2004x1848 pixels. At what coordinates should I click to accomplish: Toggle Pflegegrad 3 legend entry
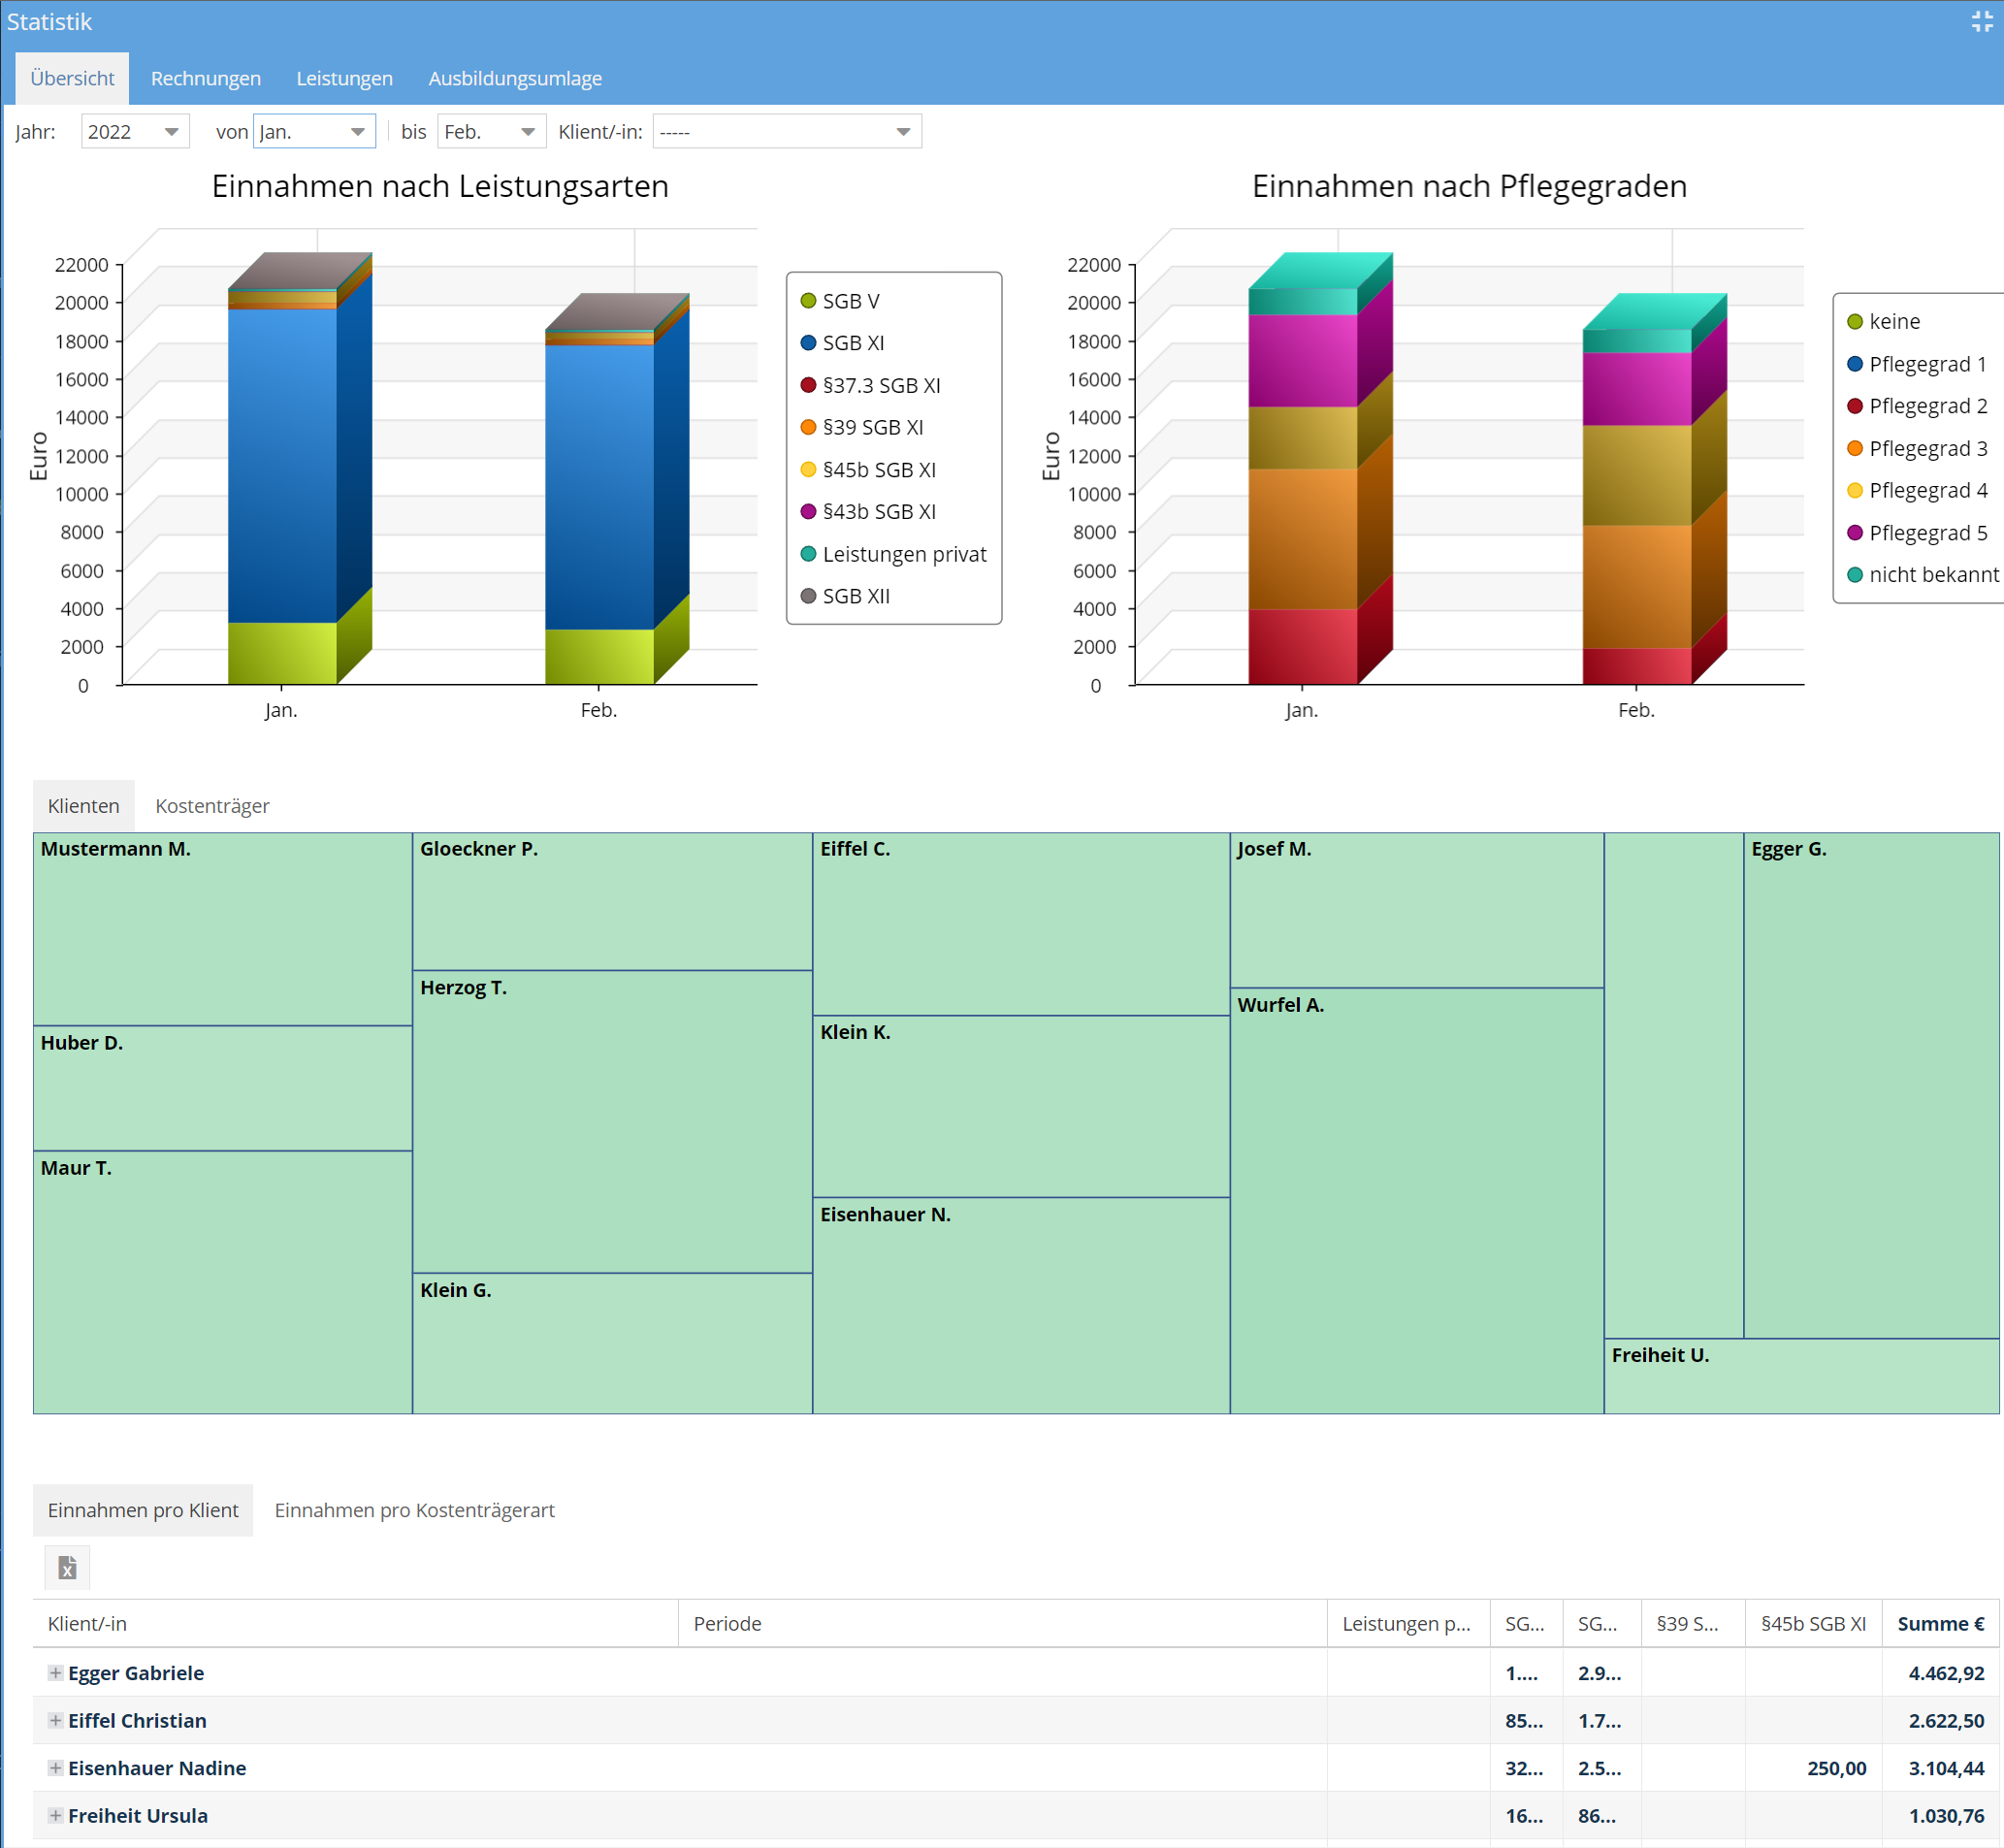point(1926,448)
